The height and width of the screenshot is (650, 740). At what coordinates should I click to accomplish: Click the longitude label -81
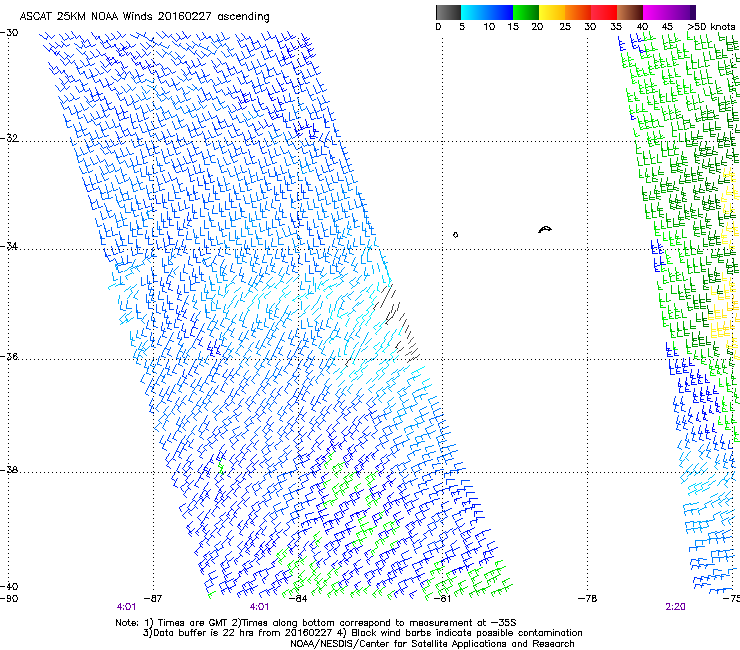tap(442, 599)
